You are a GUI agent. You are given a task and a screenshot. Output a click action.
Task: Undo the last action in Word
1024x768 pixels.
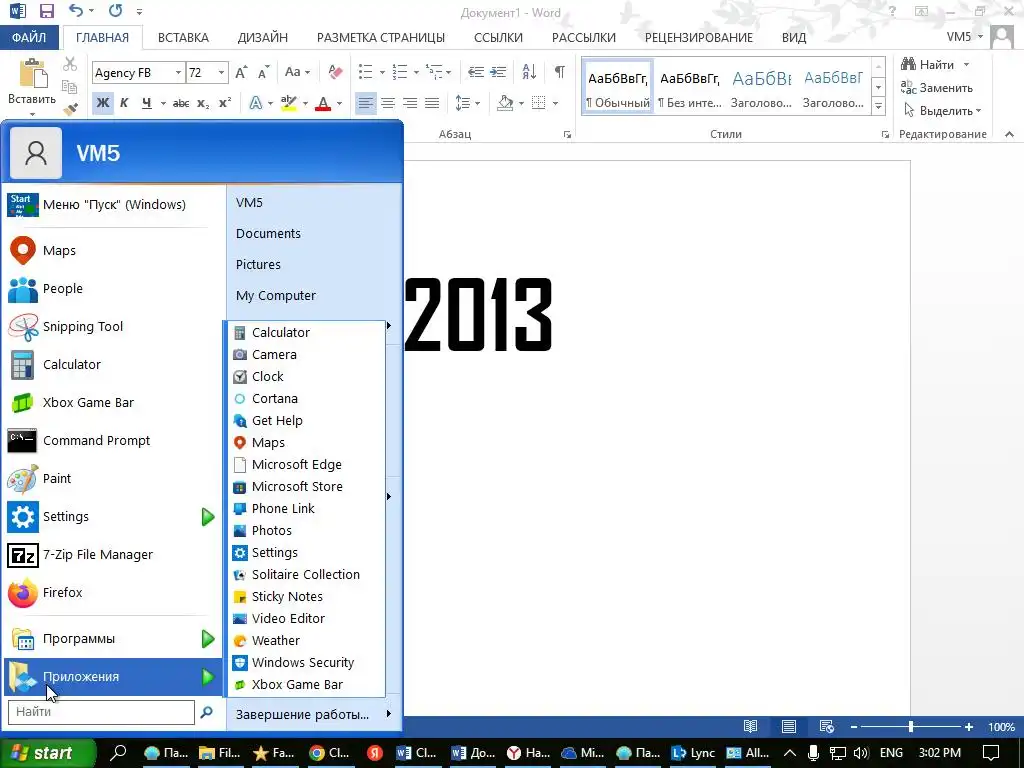tap(76, 11)
